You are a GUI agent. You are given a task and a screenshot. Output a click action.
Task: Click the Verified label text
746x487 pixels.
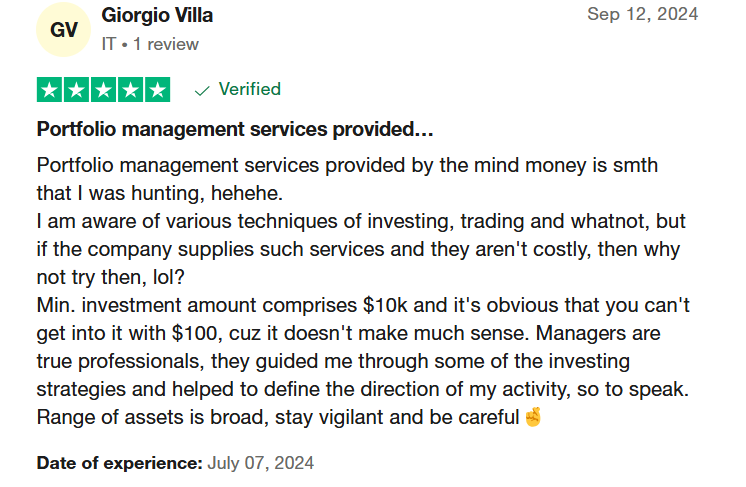pos(250,89)
